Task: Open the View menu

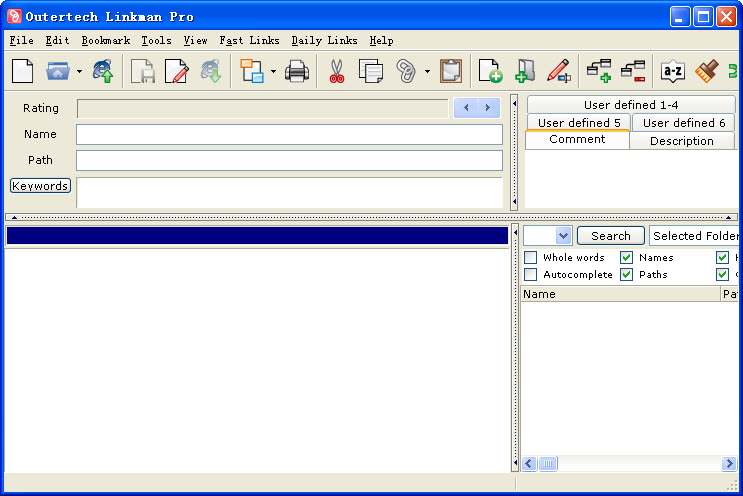Action: point(195,41)
